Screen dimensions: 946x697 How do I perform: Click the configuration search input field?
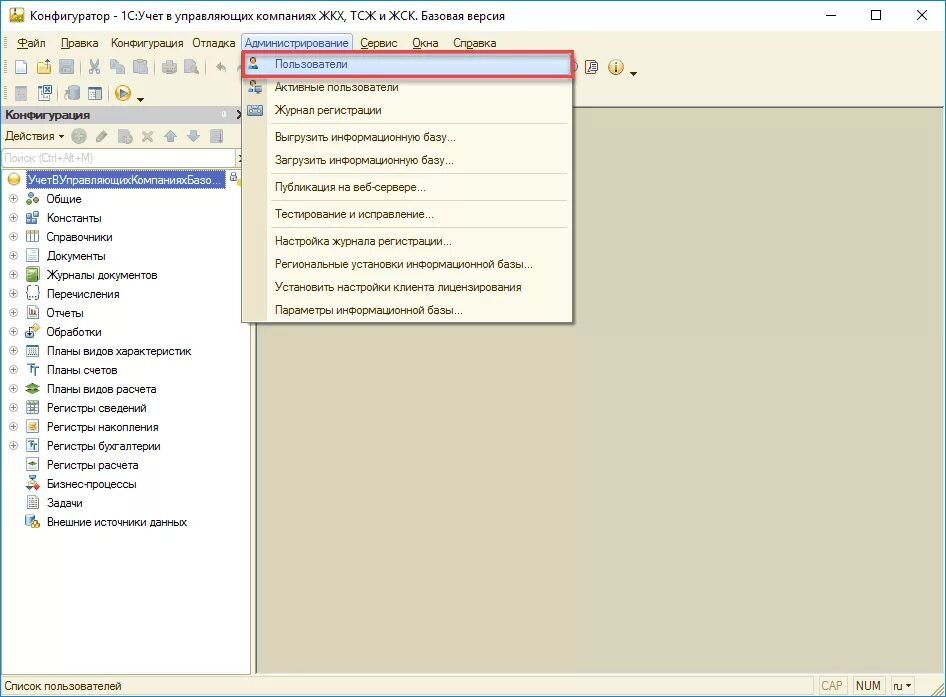pyautogui.click(x=119, y=158)
